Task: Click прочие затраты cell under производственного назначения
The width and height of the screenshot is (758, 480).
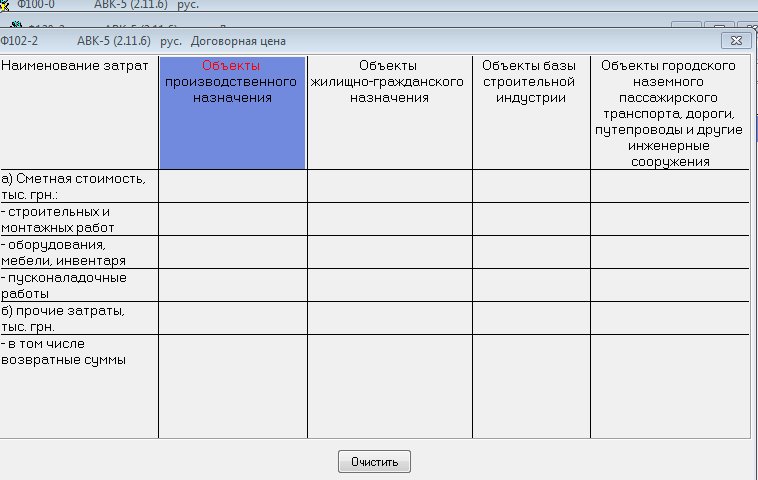Action: click(x=232, y=318)
